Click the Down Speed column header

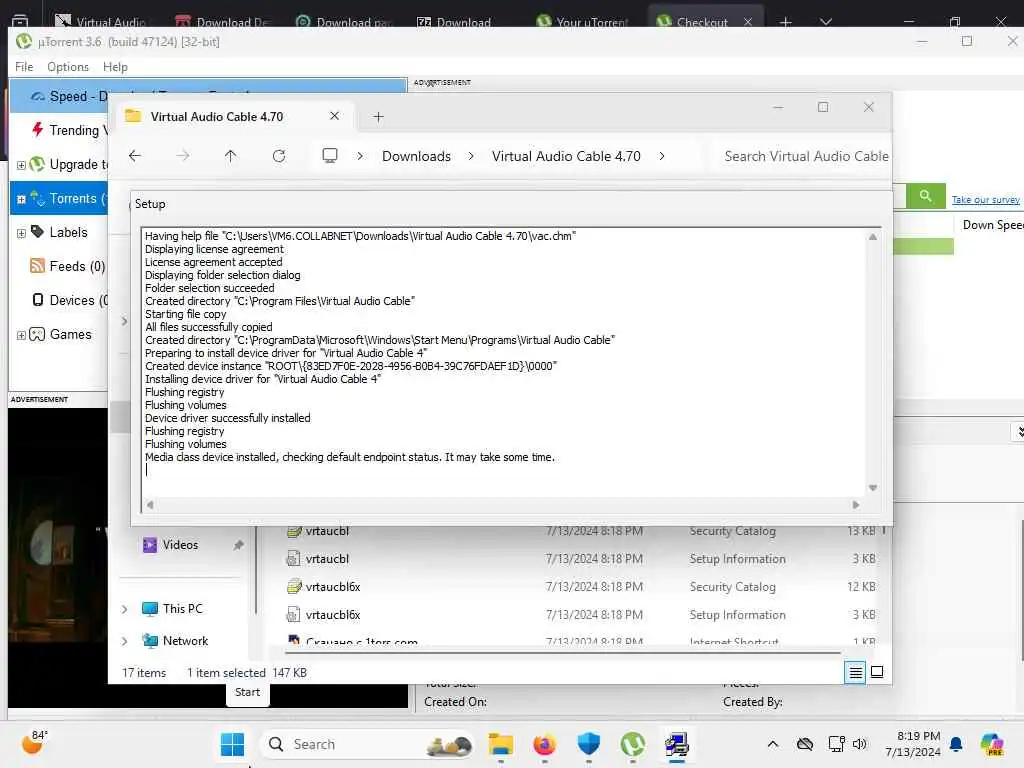pyautogui.click(x=993, y=225)
